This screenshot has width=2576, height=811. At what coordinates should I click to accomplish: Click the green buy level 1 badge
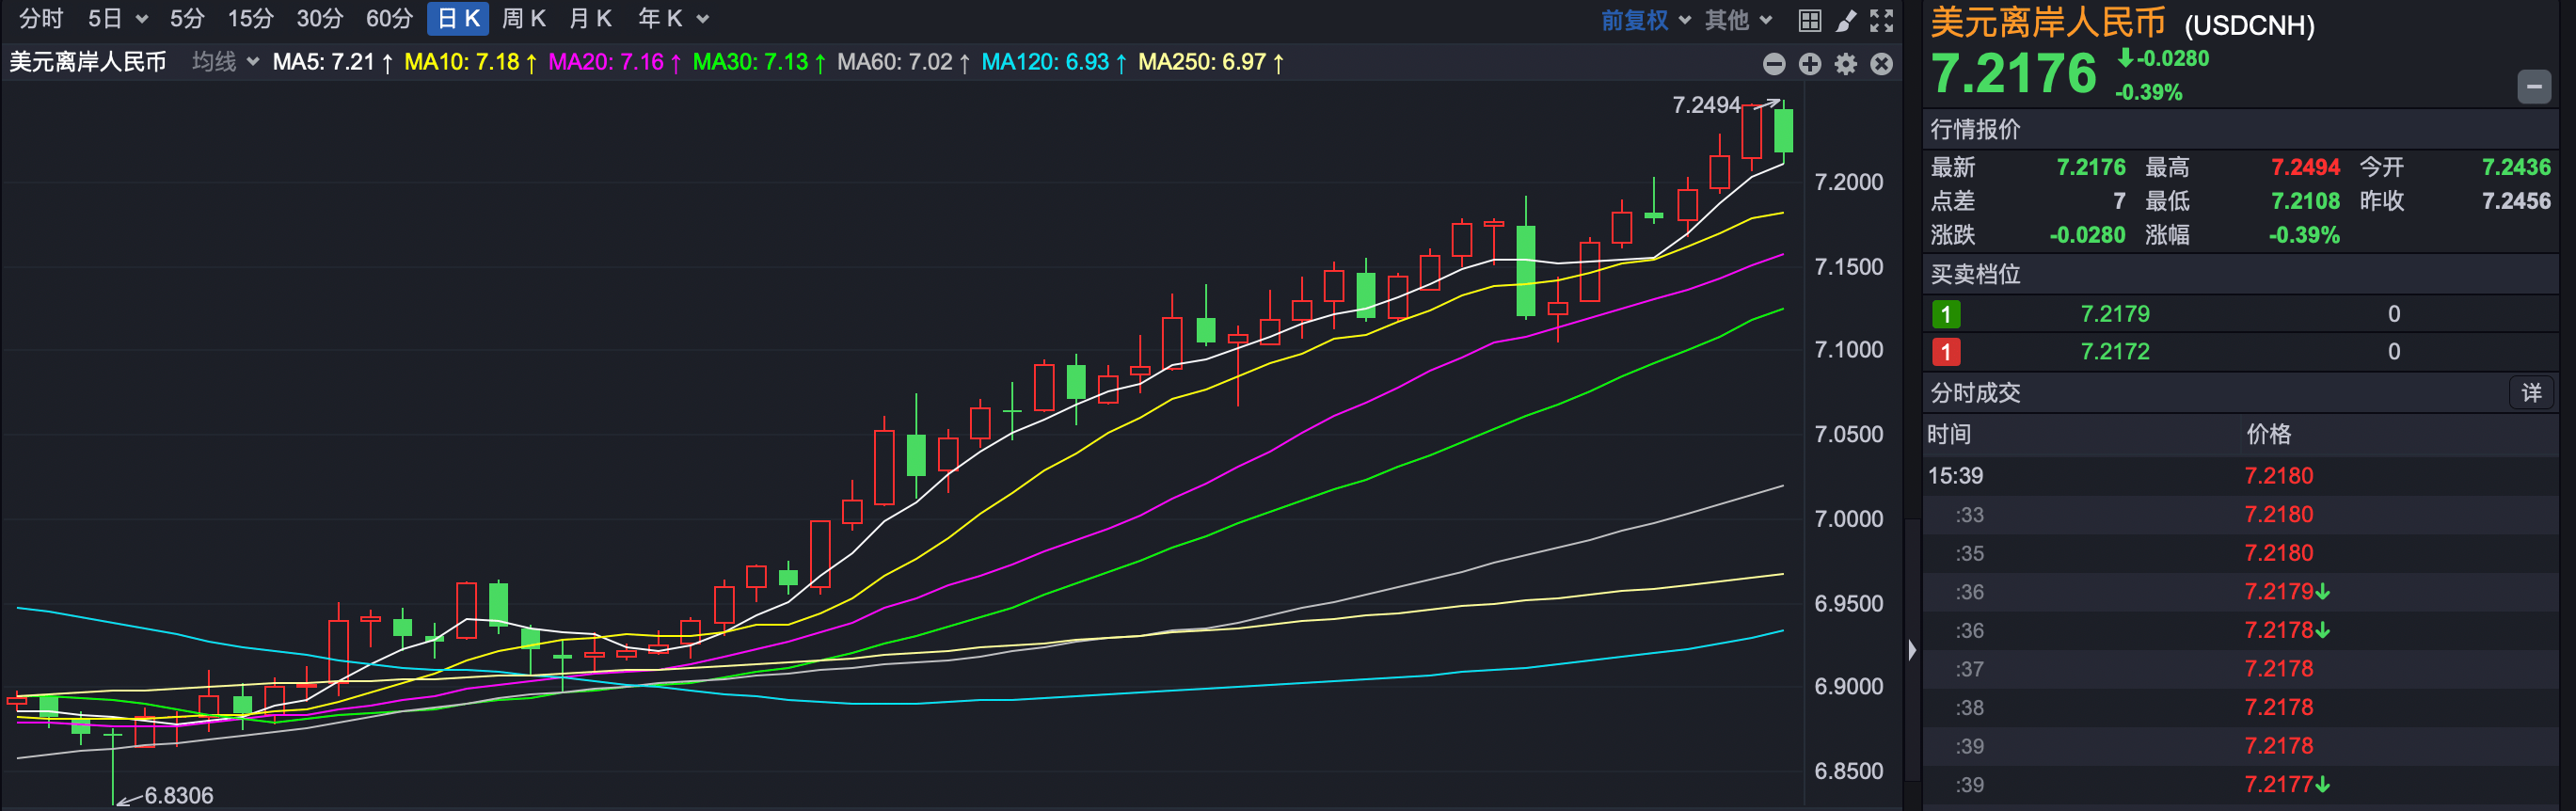[1946, 314]
